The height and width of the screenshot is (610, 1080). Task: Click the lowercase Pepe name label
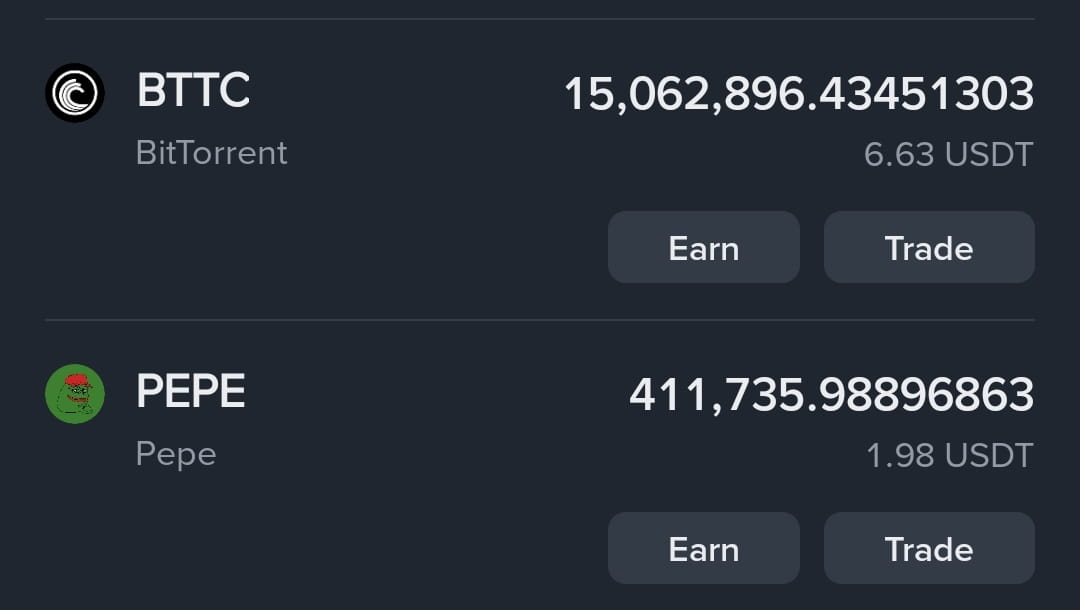click(x=176, y=454)
